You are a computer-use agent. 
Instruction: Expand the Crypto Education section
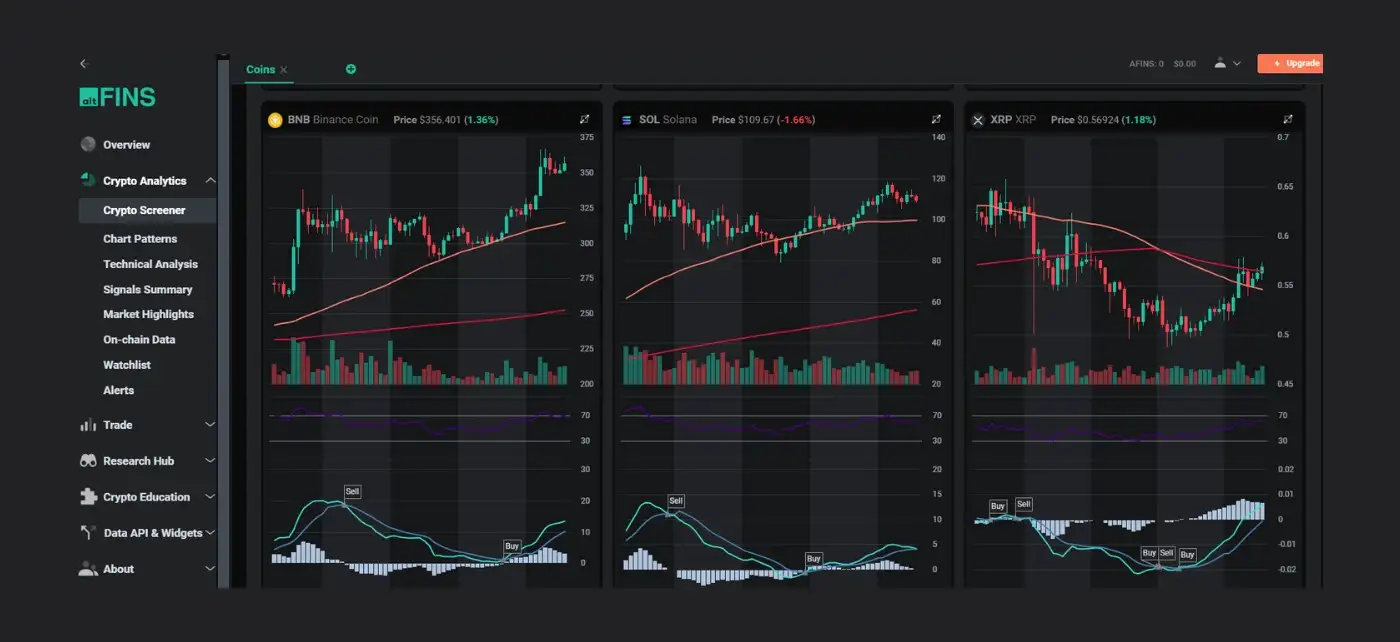210,497
